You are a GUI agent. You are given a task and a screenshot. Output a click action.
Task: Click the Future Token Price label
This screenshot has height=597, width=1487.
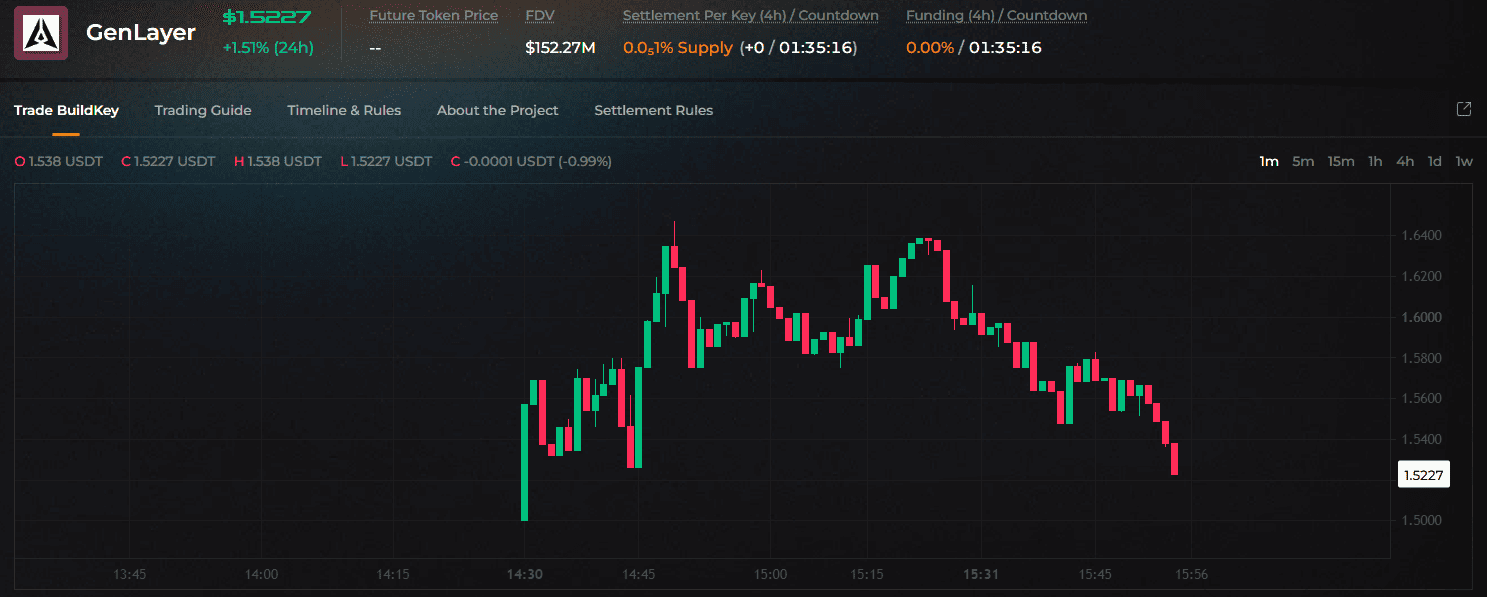pyautogui.click(x=433, y=16)
